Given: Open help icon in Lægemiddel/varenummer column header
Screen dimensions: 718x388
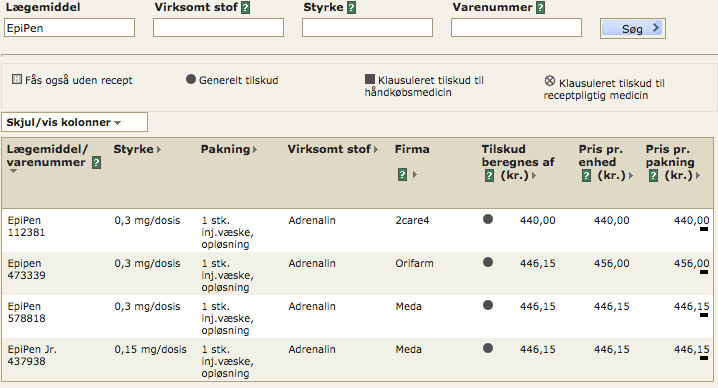Looking at the screenshot, I should [96, 163].
